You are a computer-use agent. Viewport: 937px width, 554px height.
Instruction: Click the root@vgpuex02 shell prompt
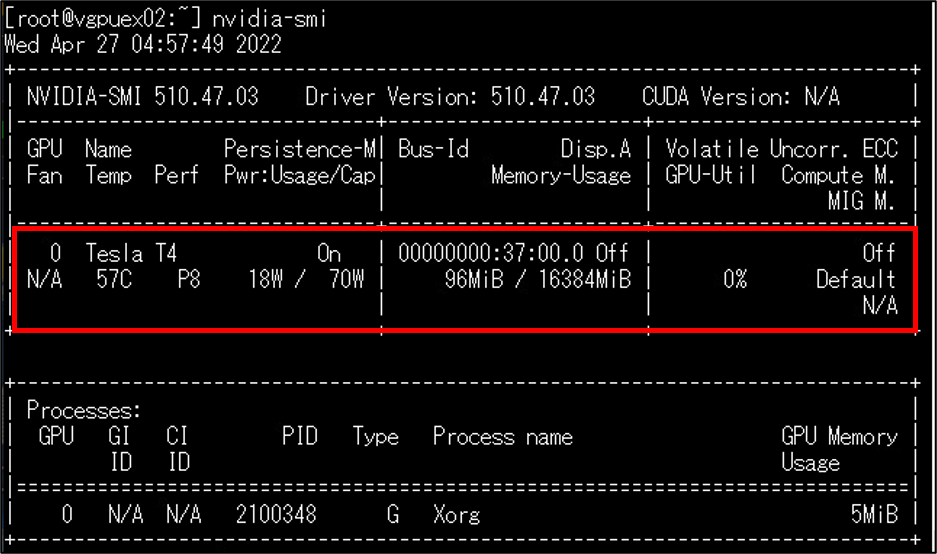point(105,18)
